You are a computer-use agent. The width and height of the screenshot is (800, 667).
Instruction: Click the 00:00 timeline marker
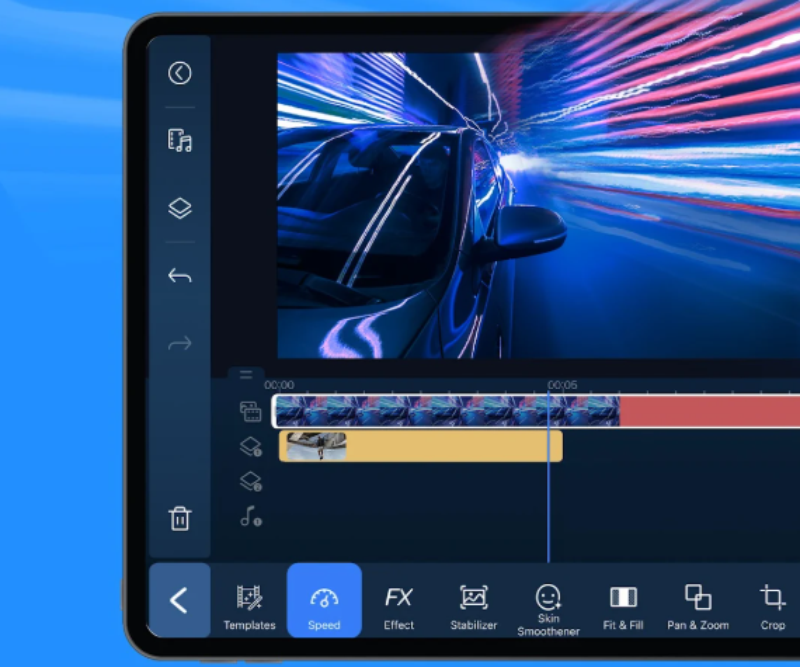pos(279,385)
